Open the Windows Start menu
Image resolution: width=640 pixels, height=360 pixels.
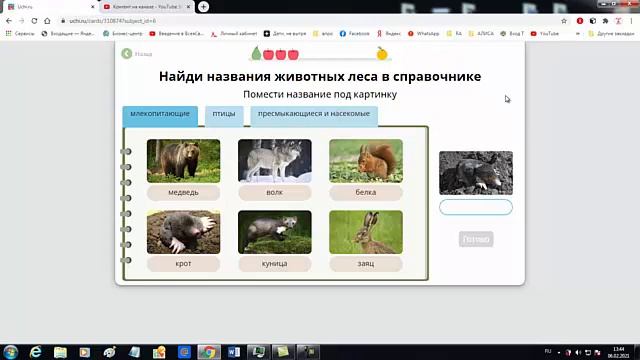tap(10, 352)
